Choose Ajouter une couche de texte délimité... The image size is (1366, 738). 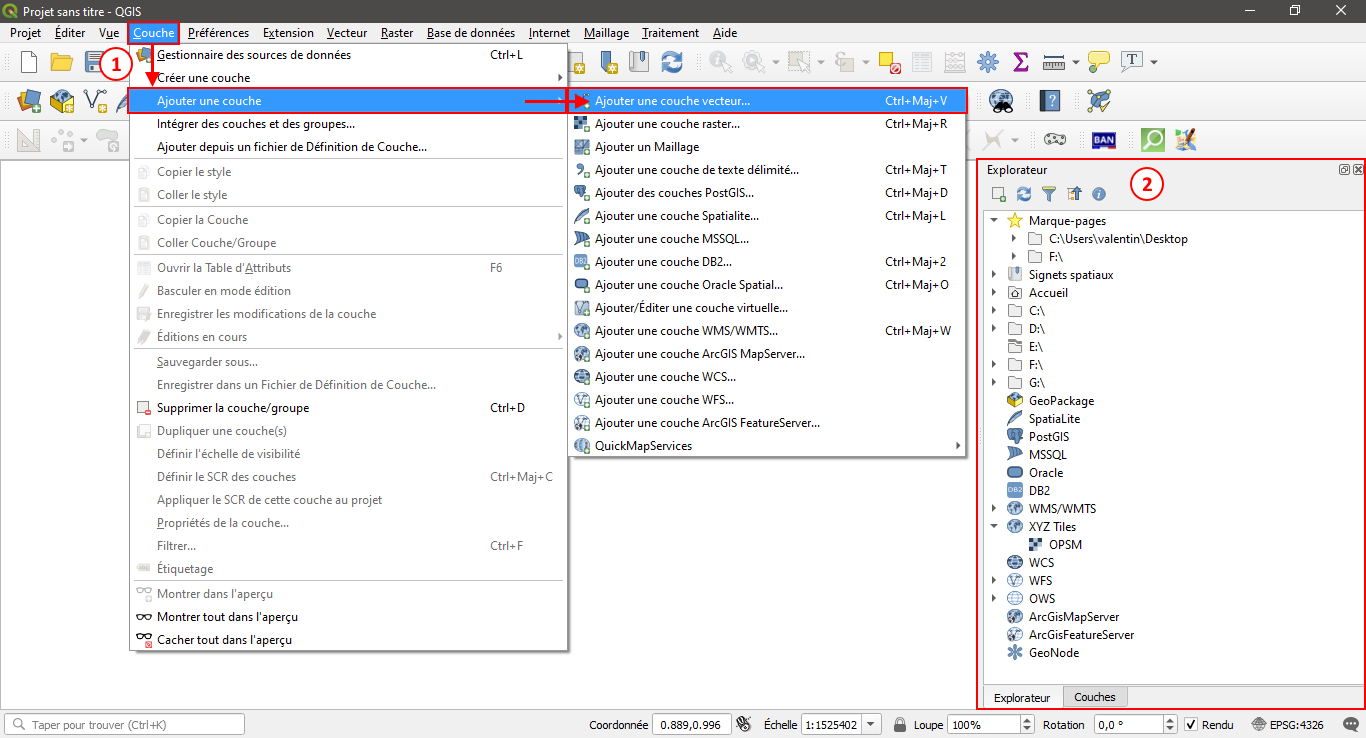pos(767,170)
